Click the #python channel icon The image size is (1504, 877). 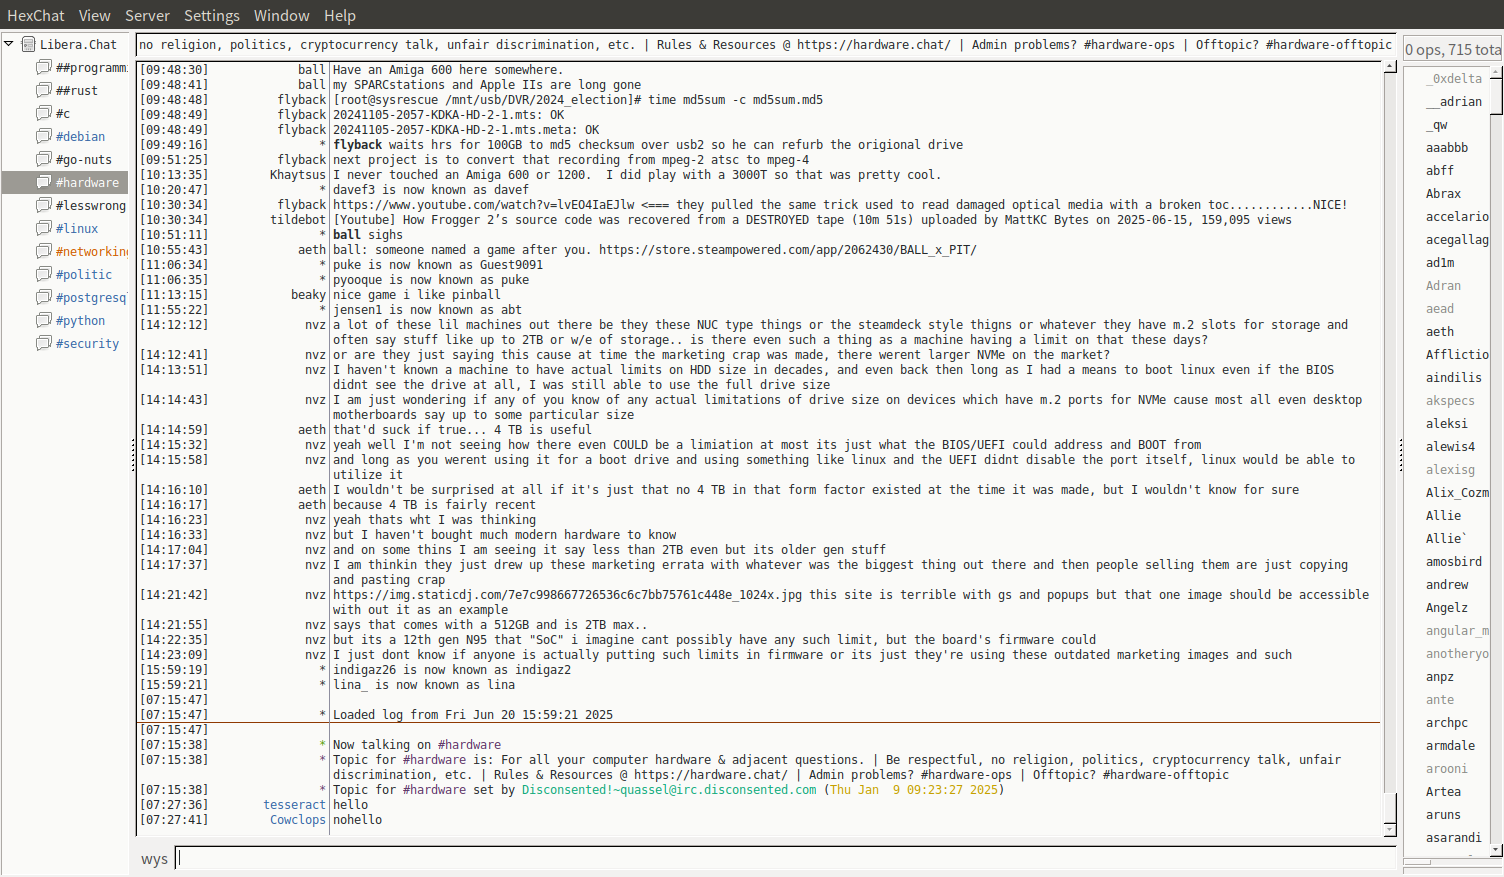pyautogui.click(x=44, y=320)
